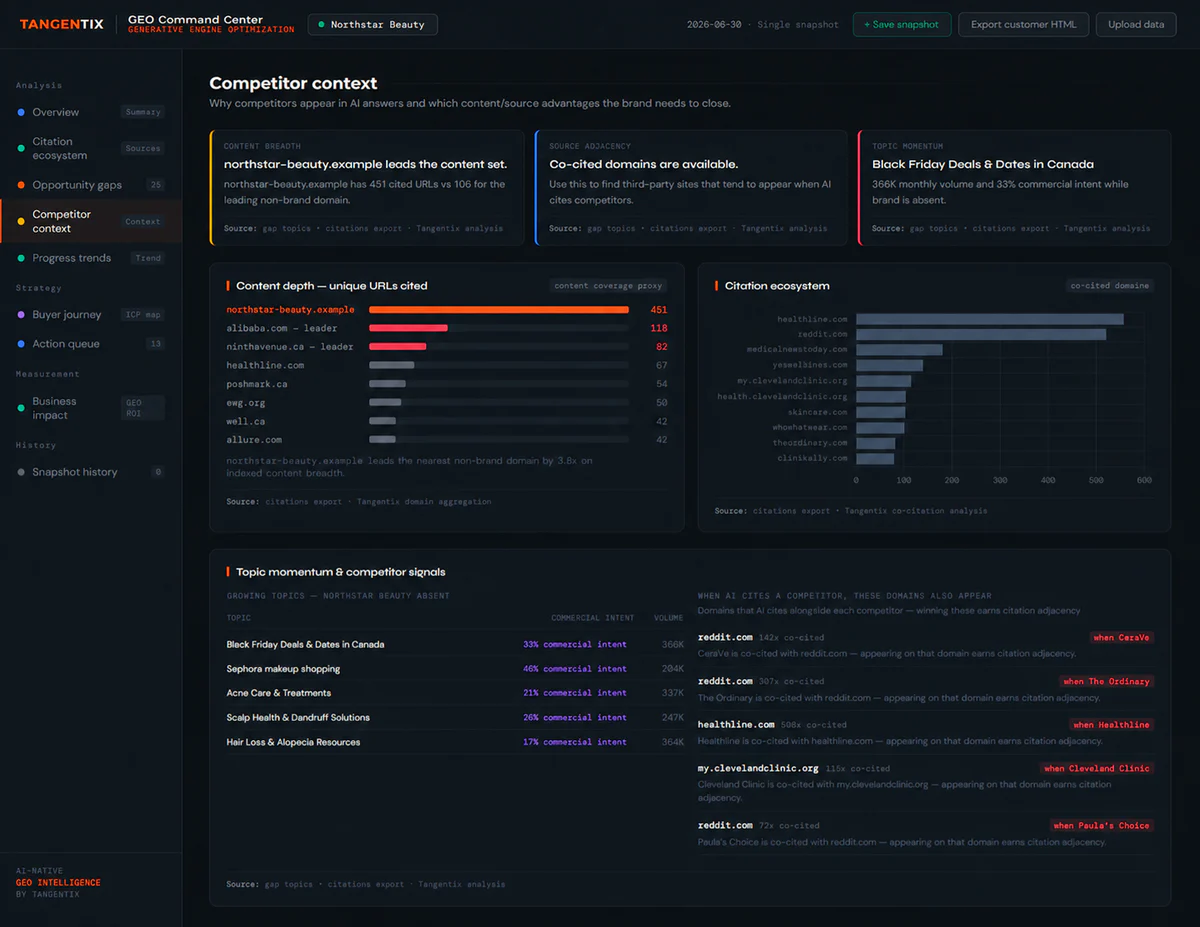Click ewg.org row label
This screenshot has height=927, width=1200.
tap(245, 402)
